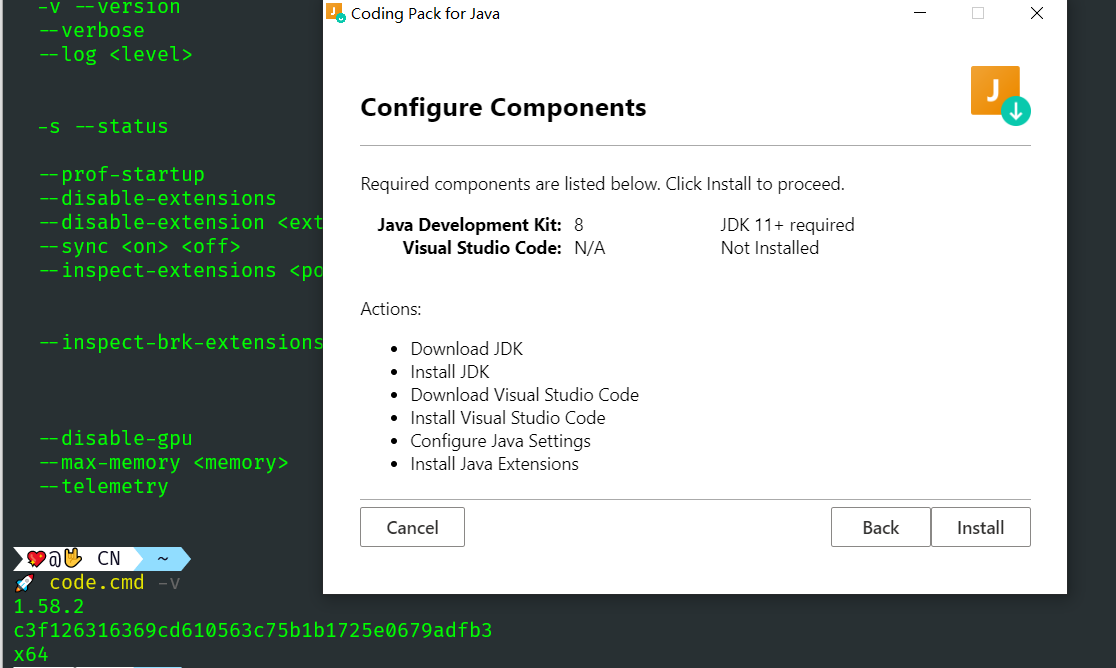The height and width of the screenshot is (668, 1116).
Task: Click the Configure Java Settings list entry
Action: point(500,440)
